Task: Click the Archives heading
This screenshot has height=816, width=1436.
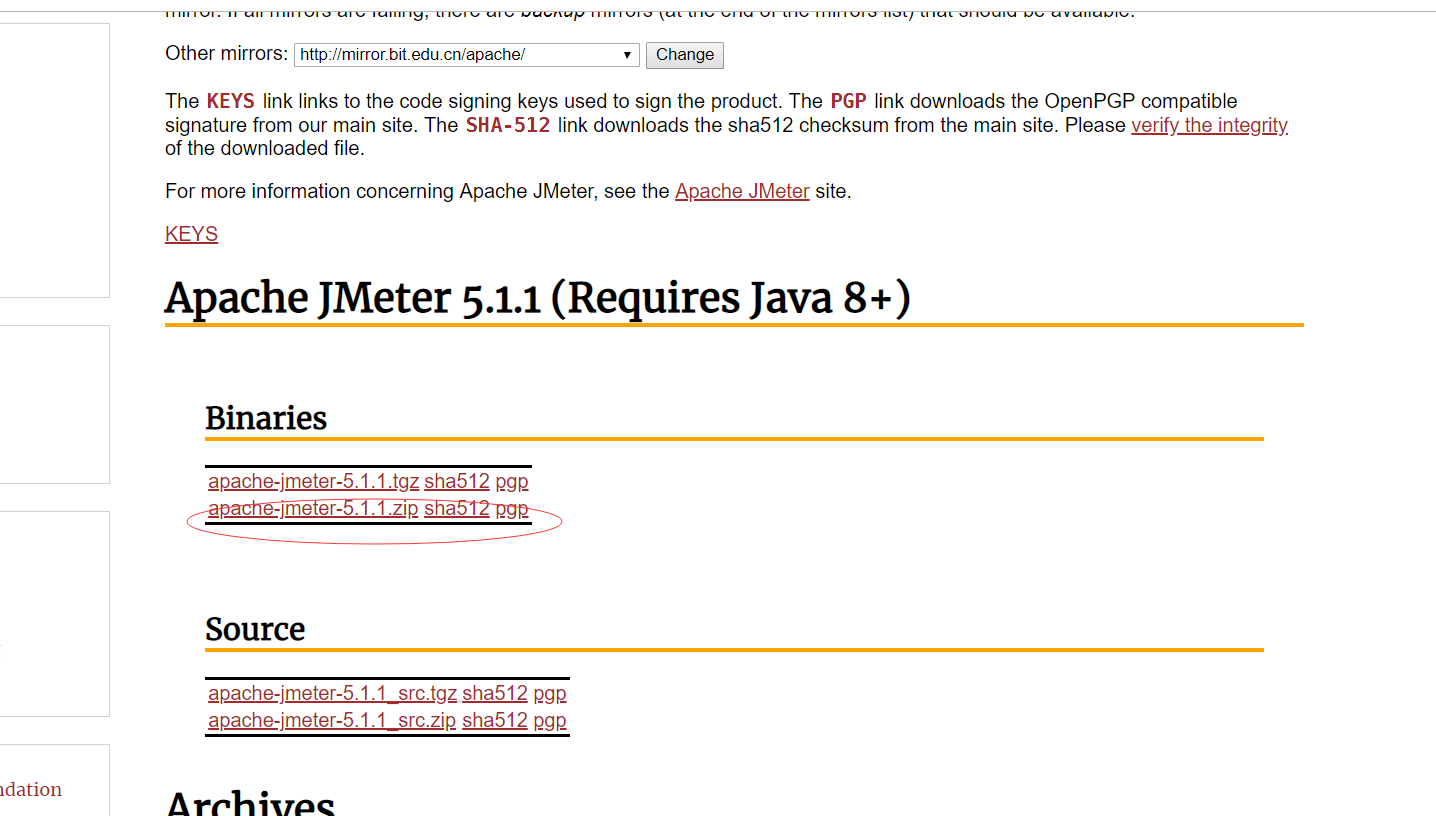Action: [250, 803]
